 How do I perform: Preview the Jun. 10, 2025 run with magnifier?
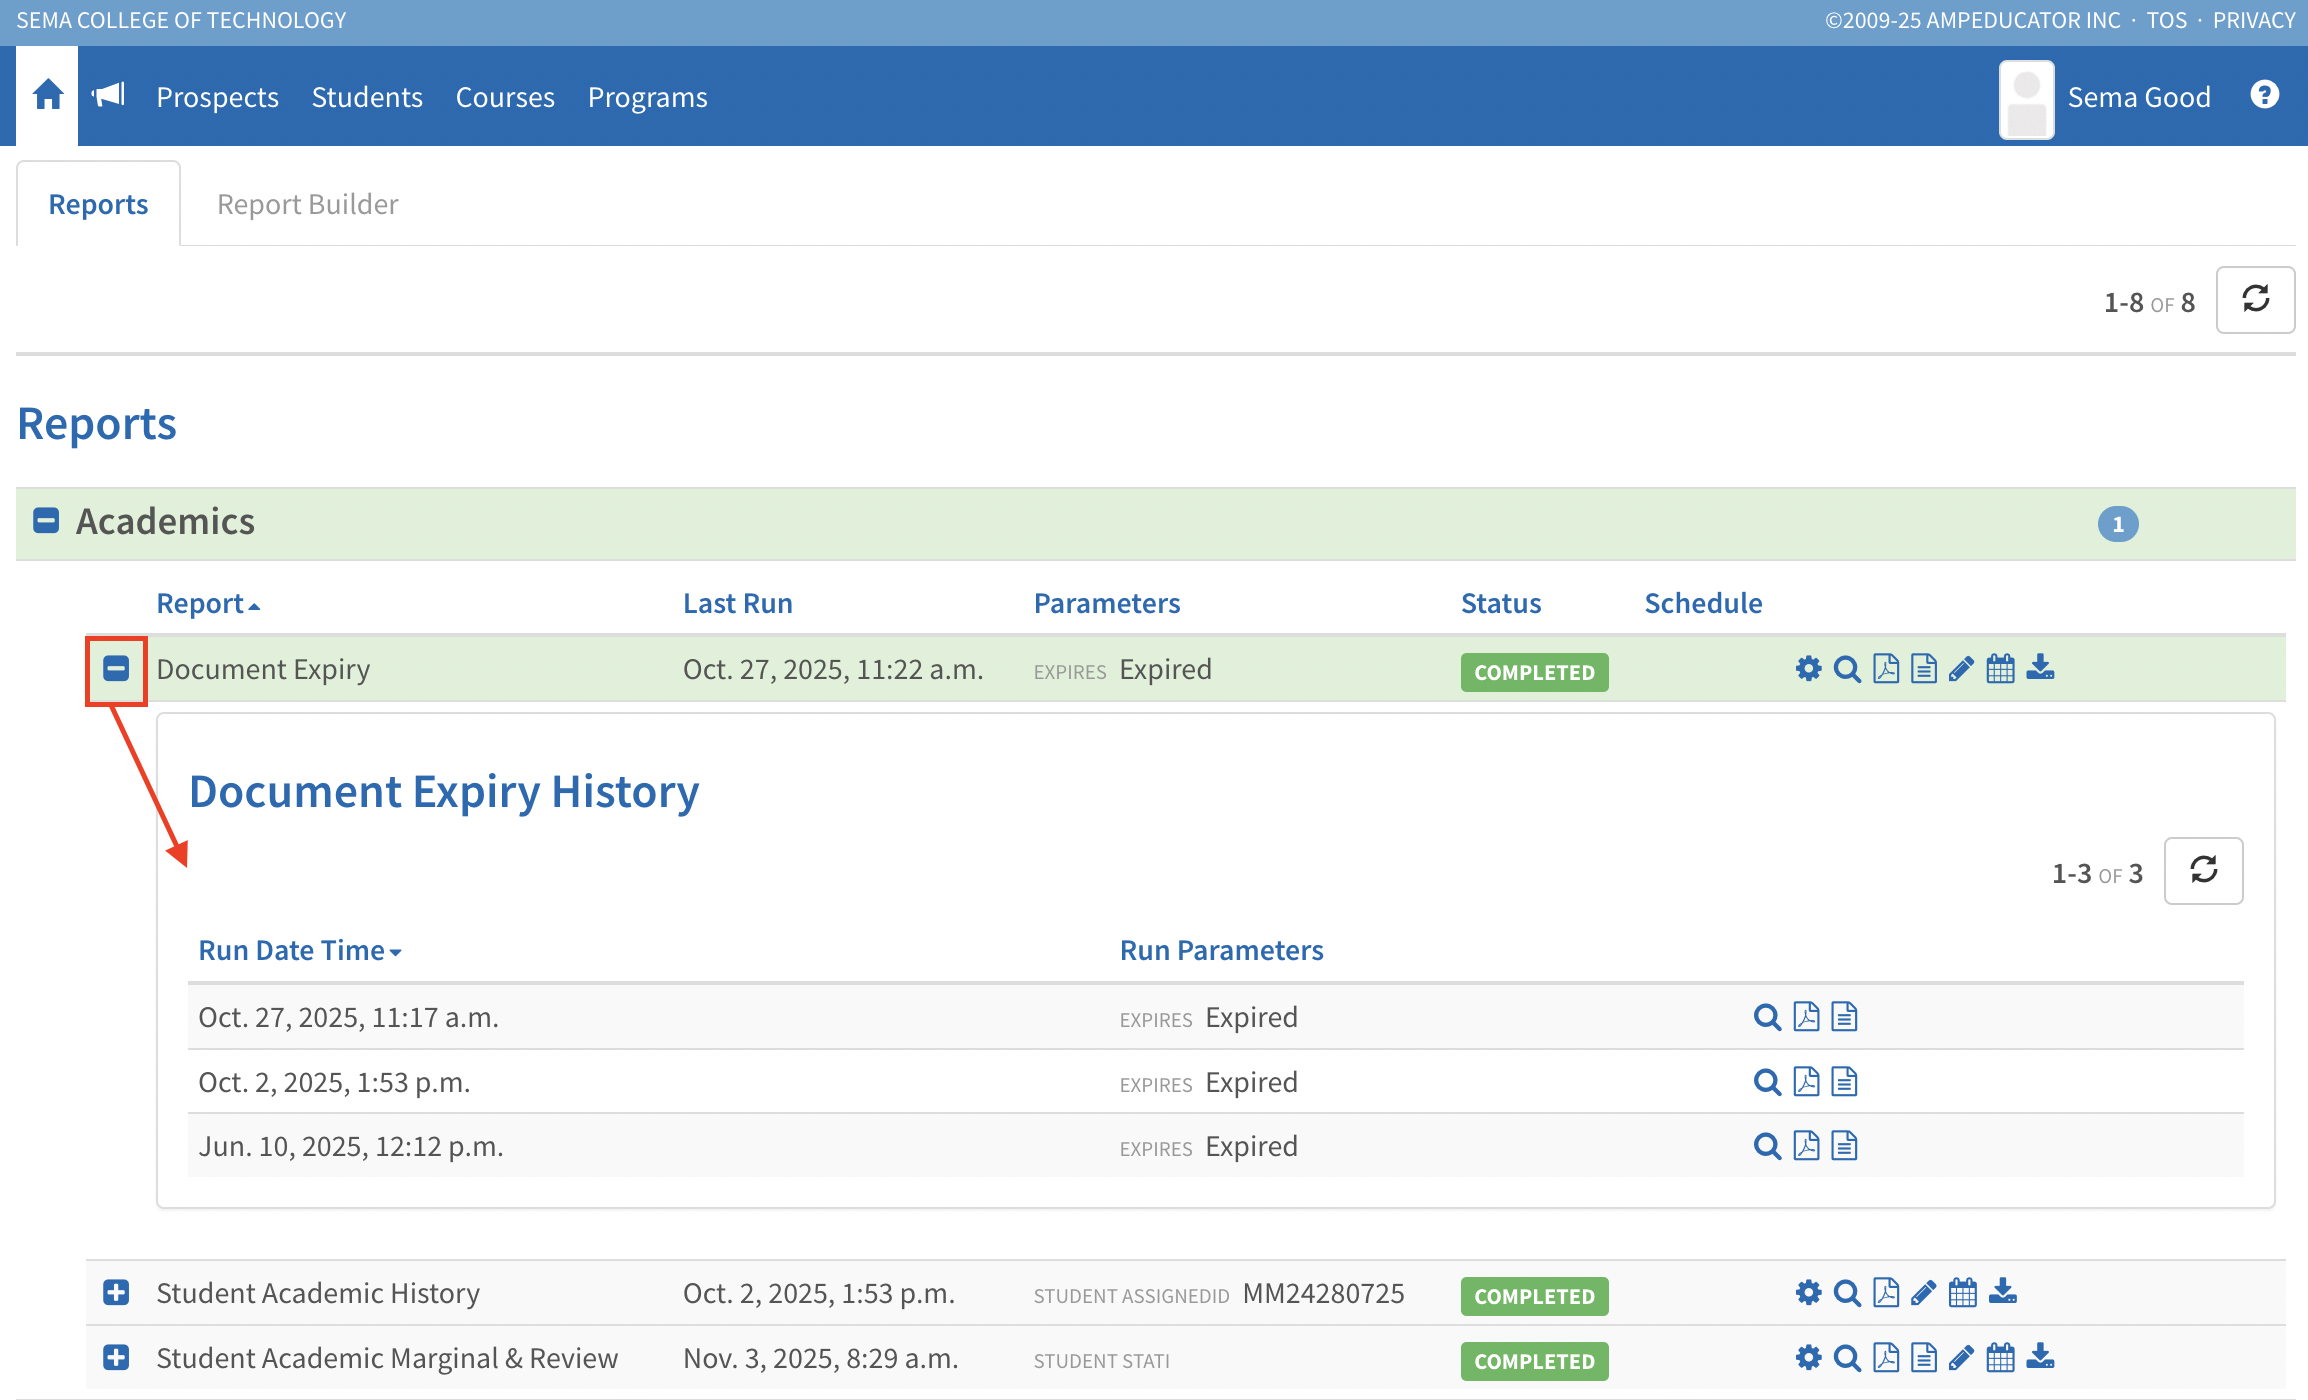coord(1767,1146)
